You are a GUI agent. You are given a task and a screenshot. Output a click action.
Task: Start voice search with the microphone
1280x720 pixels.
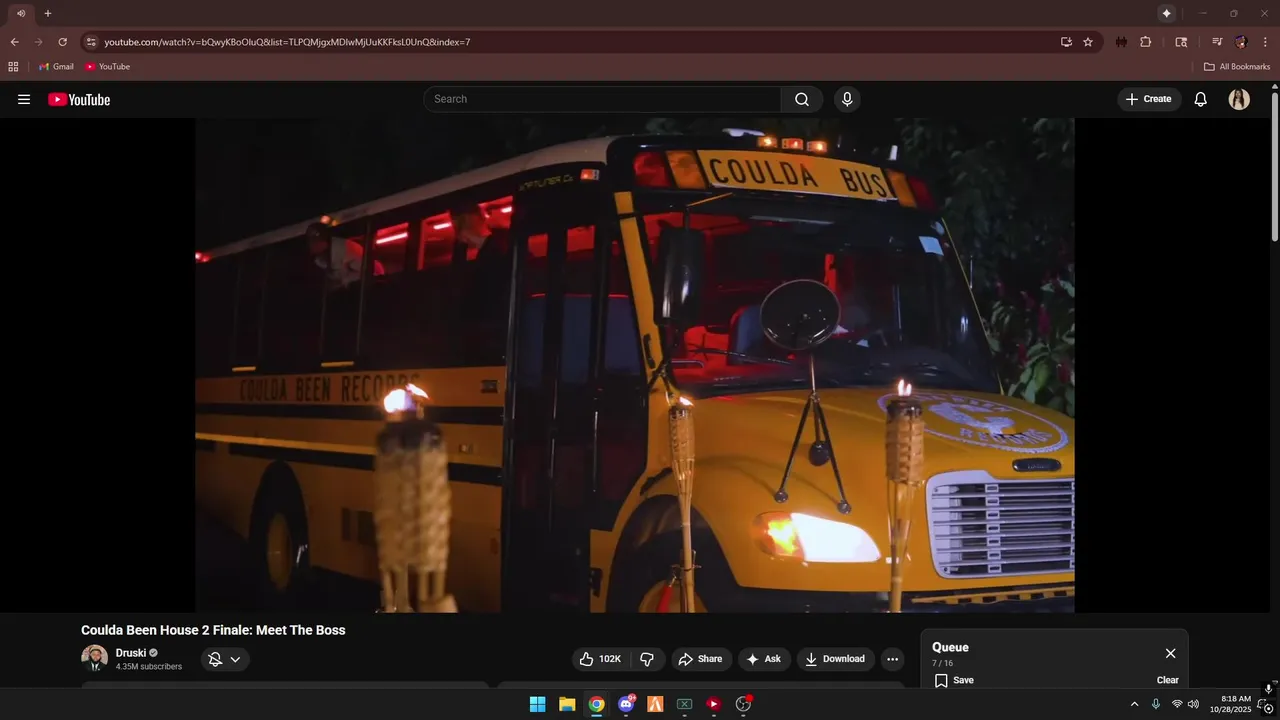(847, 99)
